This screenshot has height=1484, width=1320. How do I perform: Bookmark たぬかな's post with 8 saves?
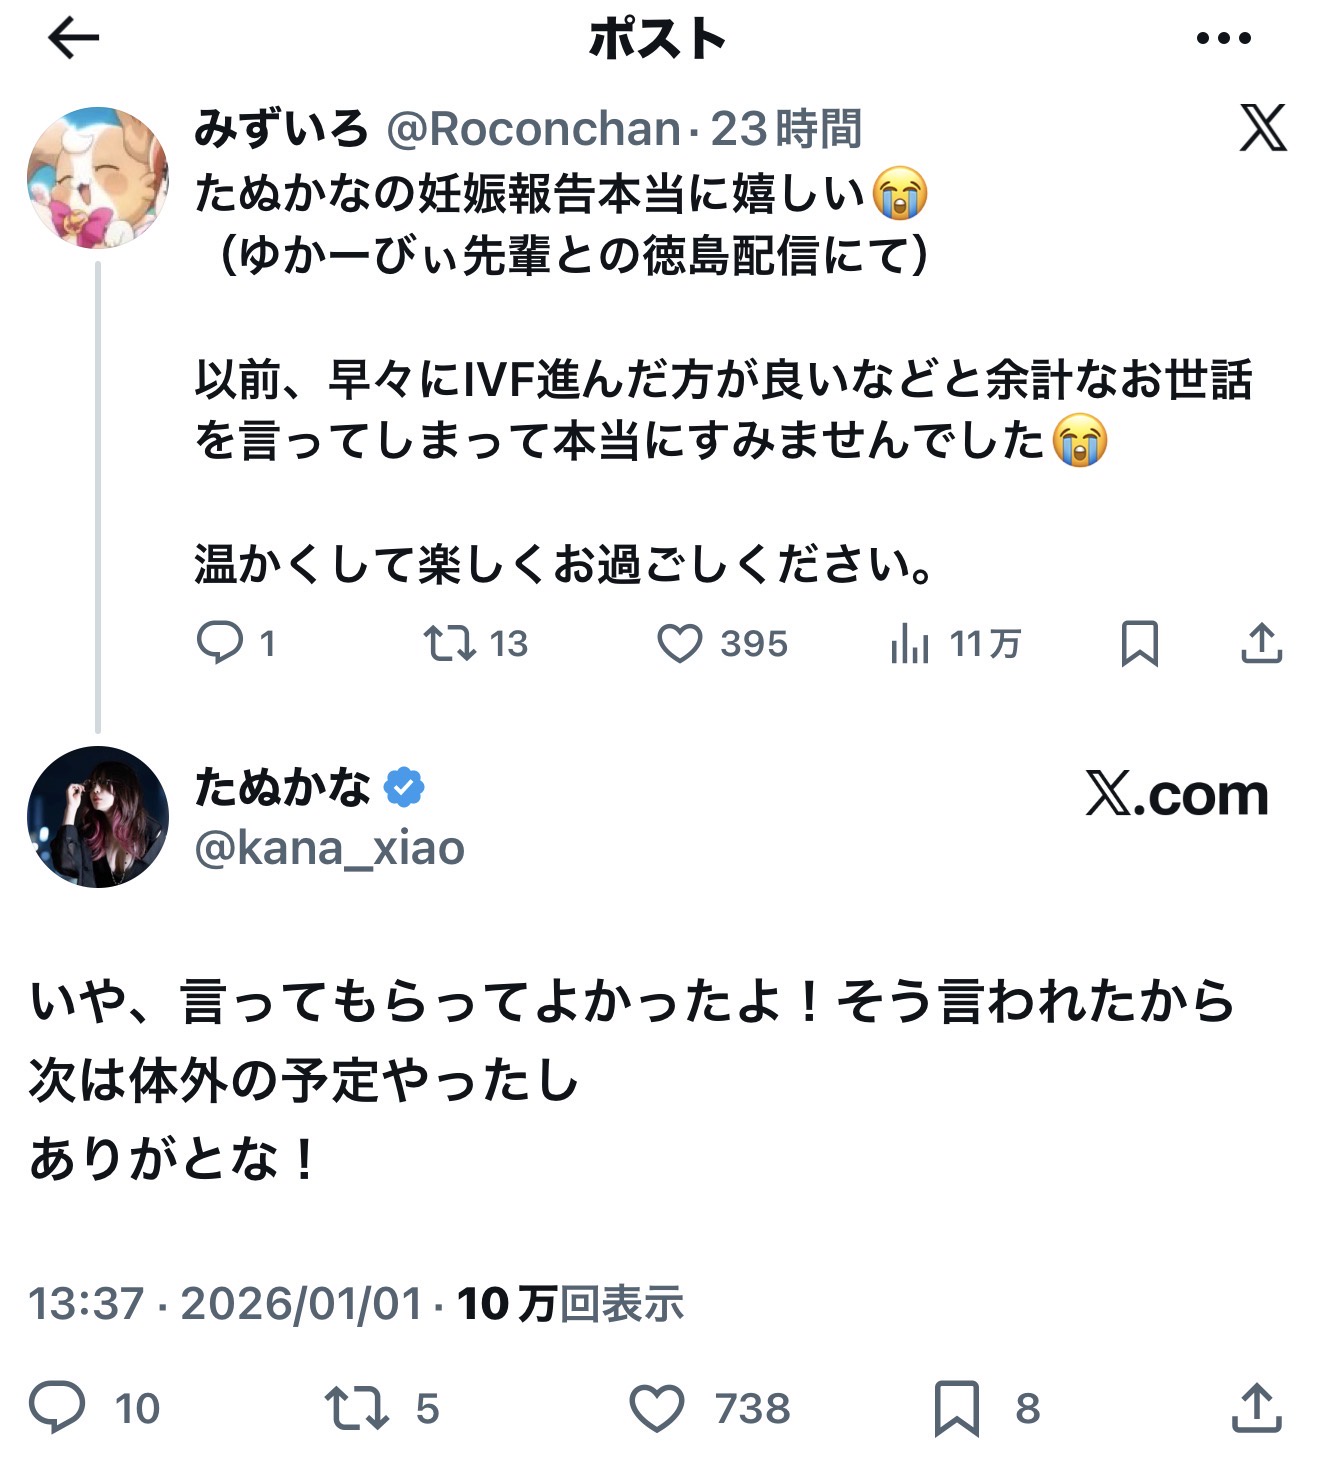coord(956,1407)
